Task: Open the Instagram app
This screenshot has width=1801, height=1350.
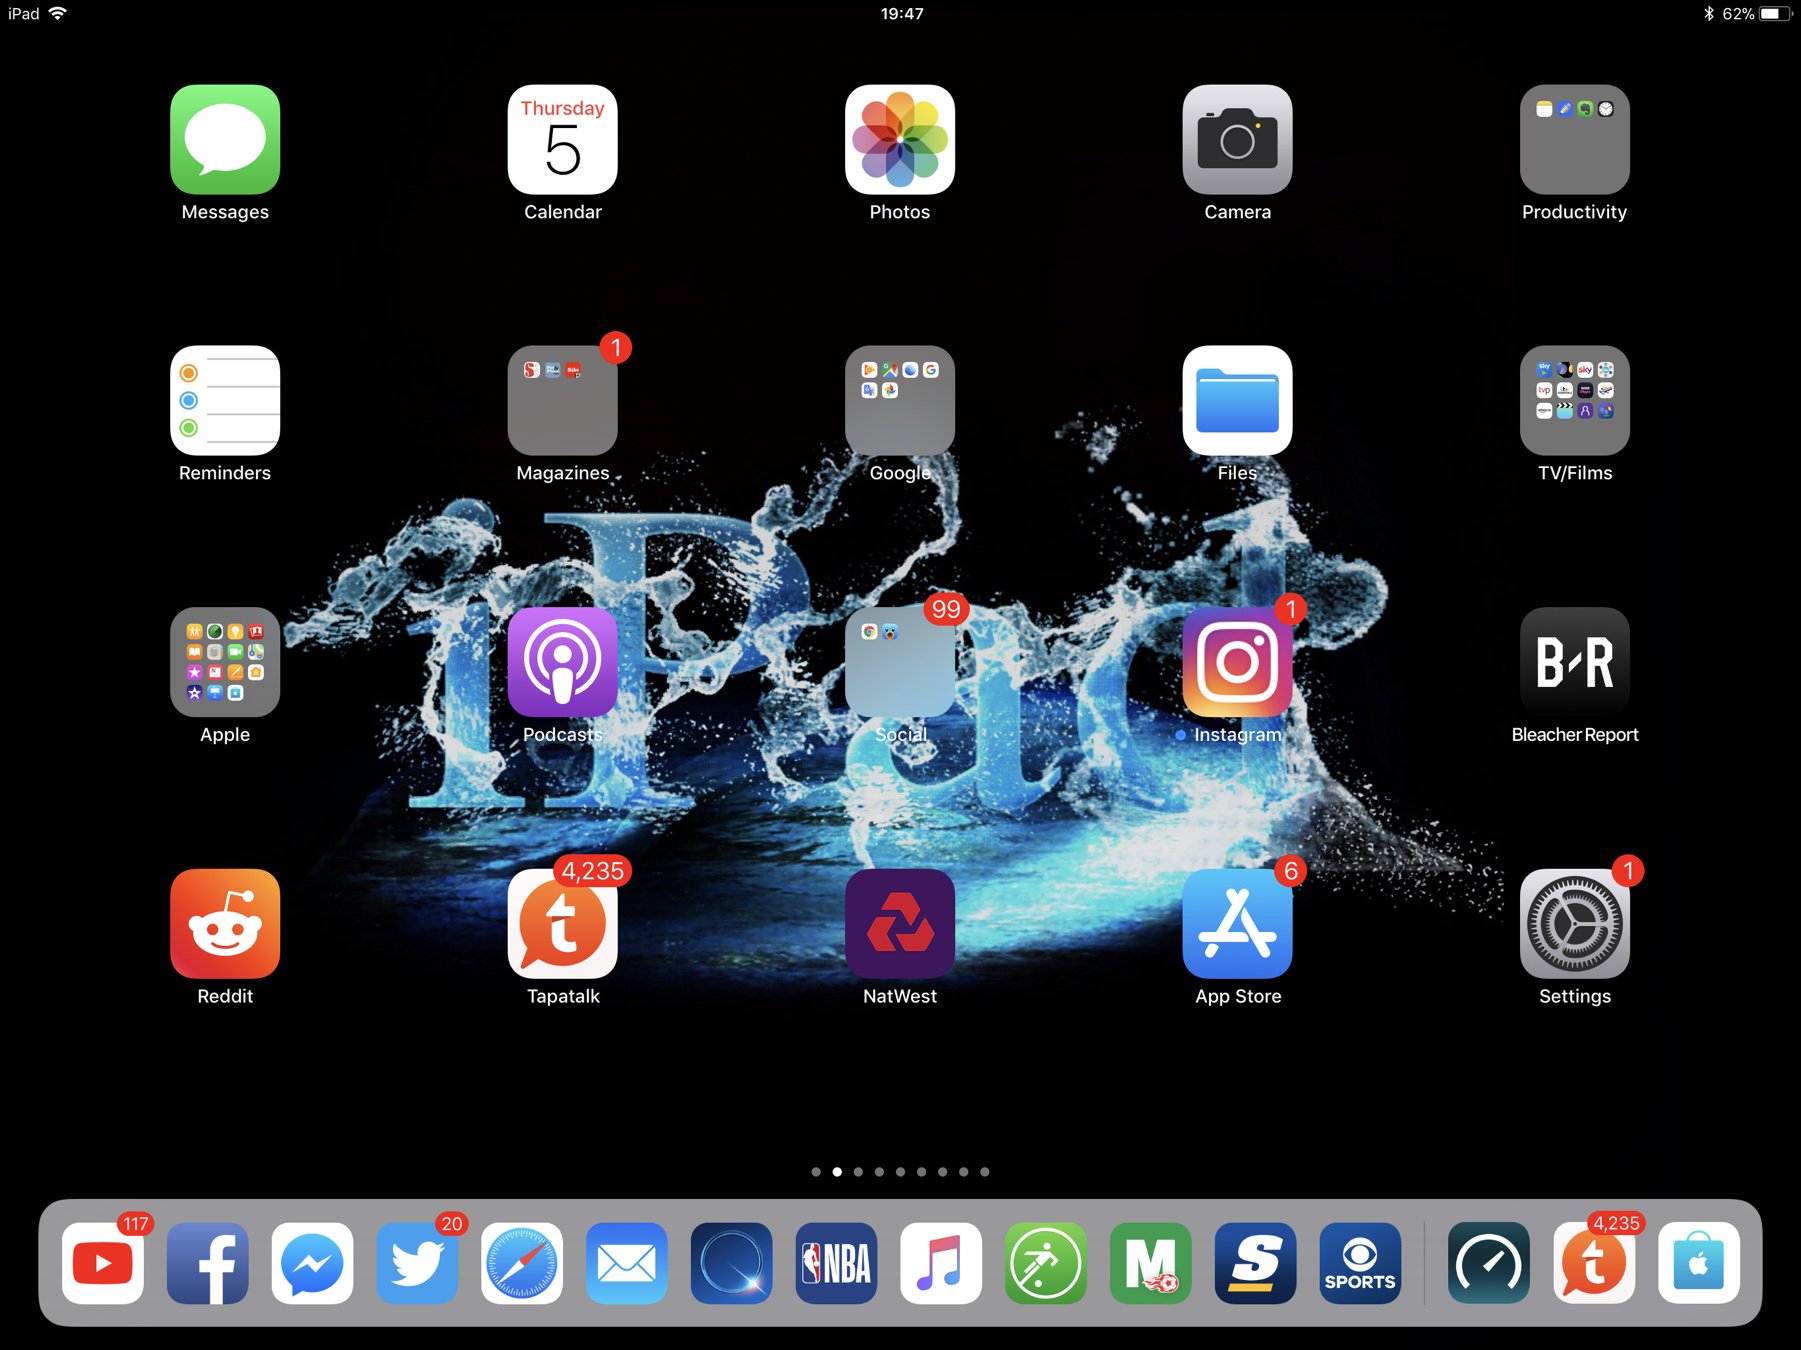Action: [1238, 662]
